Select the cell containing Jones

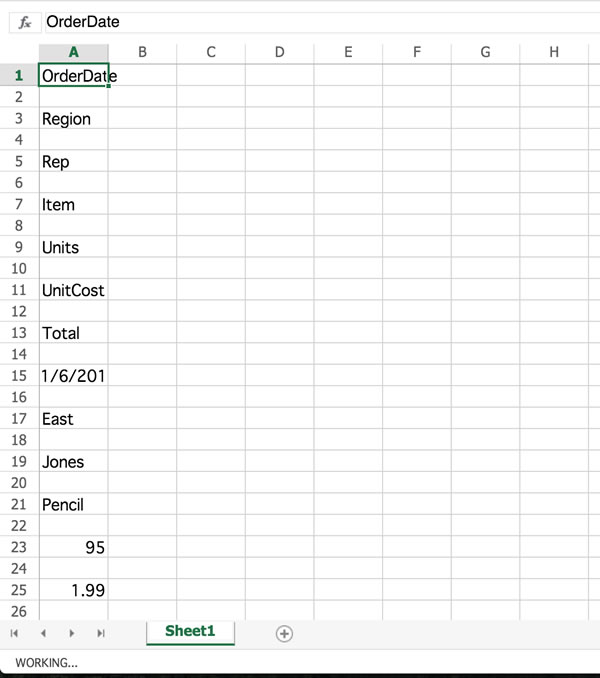click(x=73, y=461)
